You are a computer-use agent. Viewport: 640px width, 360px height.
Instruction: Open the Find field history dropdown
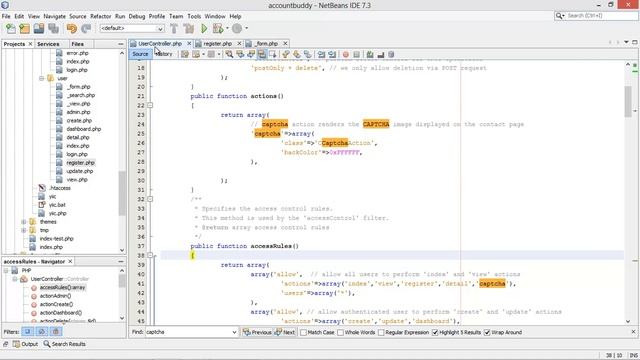click(234, 332)
